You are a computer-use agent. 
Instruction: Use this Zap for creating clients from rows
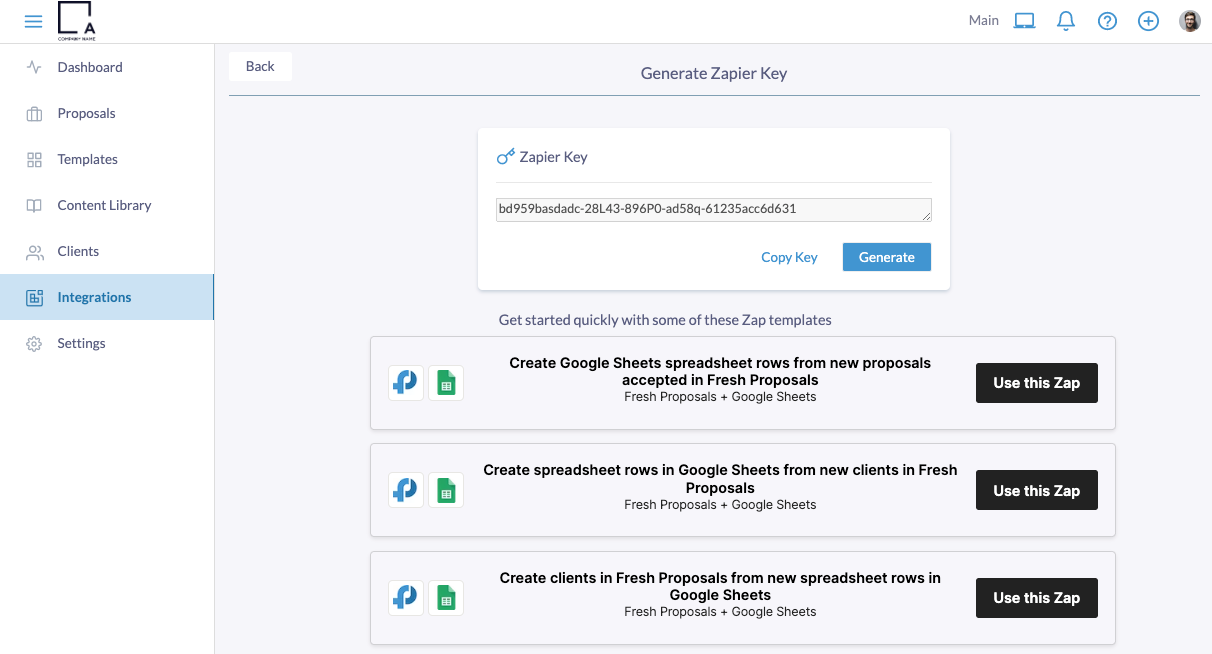click(x=1037, y=598)
